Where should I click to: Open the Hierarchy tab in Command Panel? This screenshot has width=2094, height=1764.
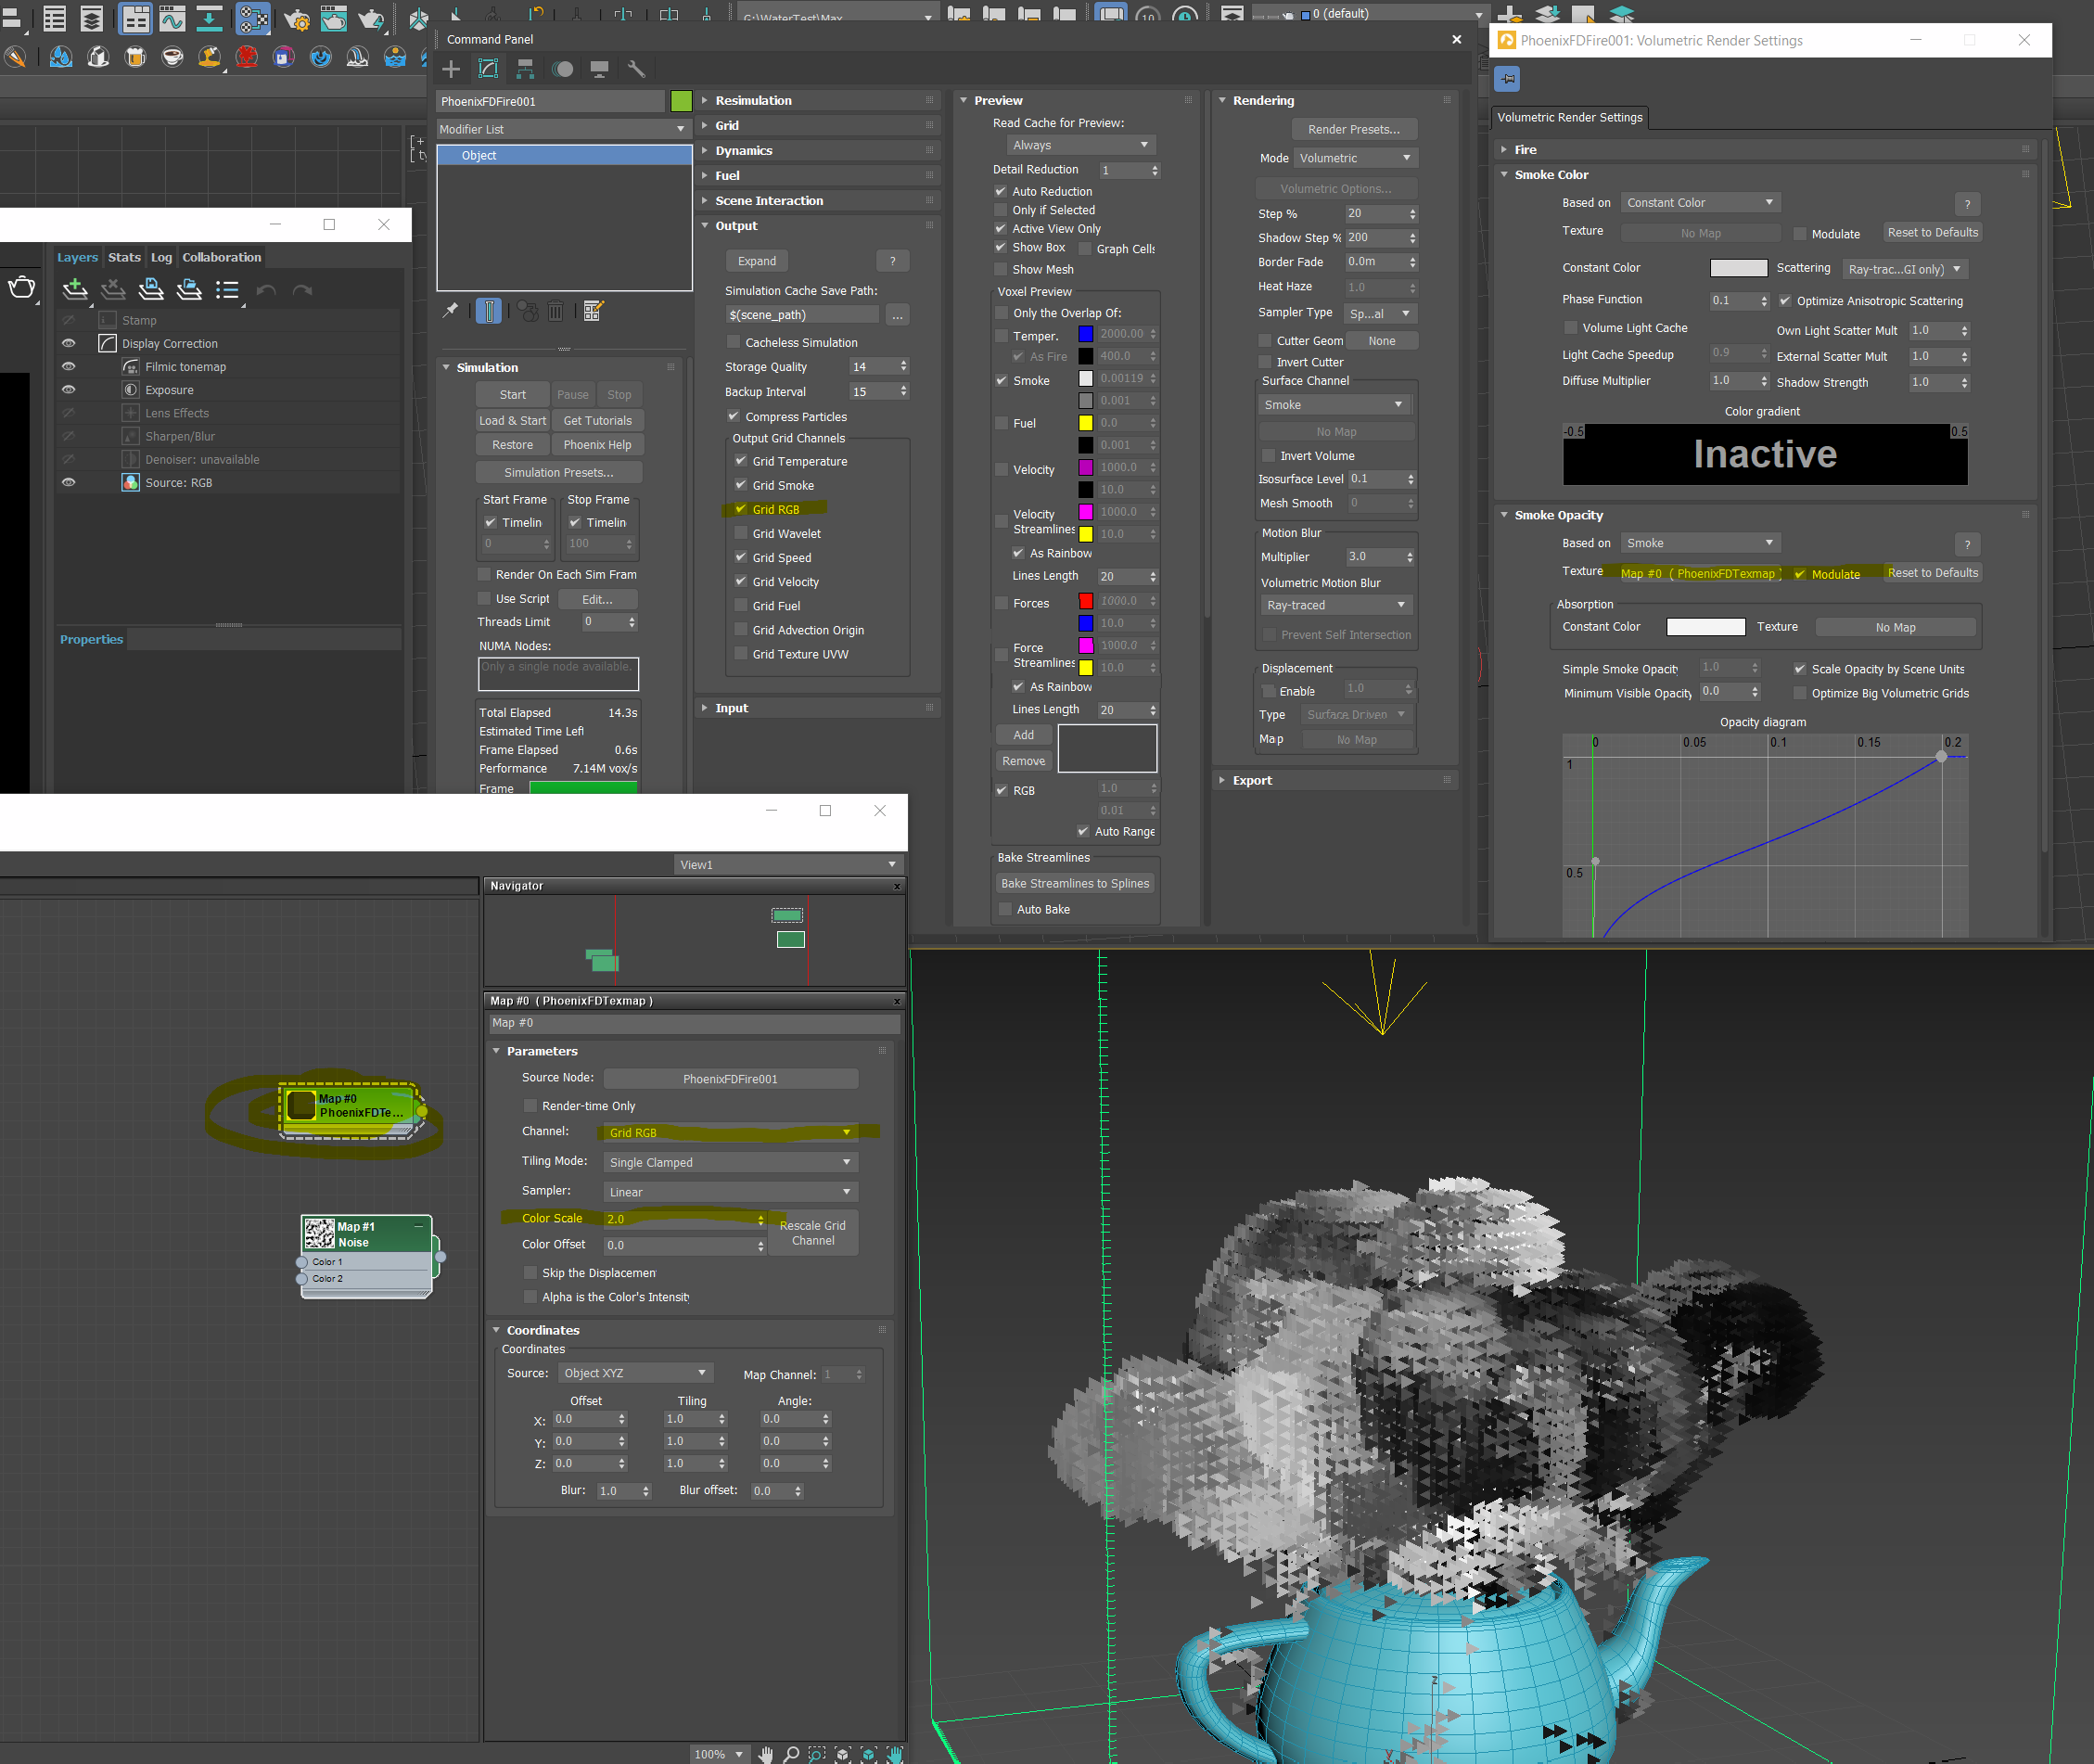[525, 69]
